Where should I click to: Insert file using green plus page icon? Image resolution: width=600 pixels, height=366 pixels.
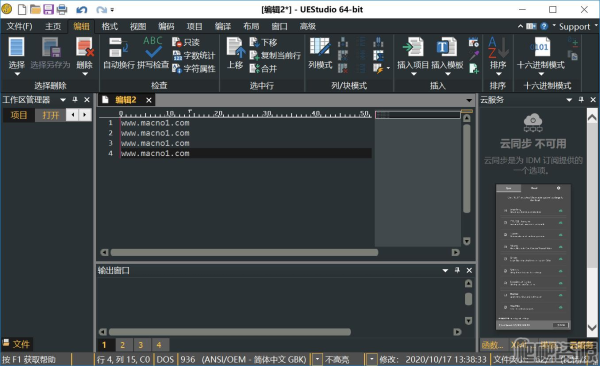pyautogui.click(x=474, y=69)
